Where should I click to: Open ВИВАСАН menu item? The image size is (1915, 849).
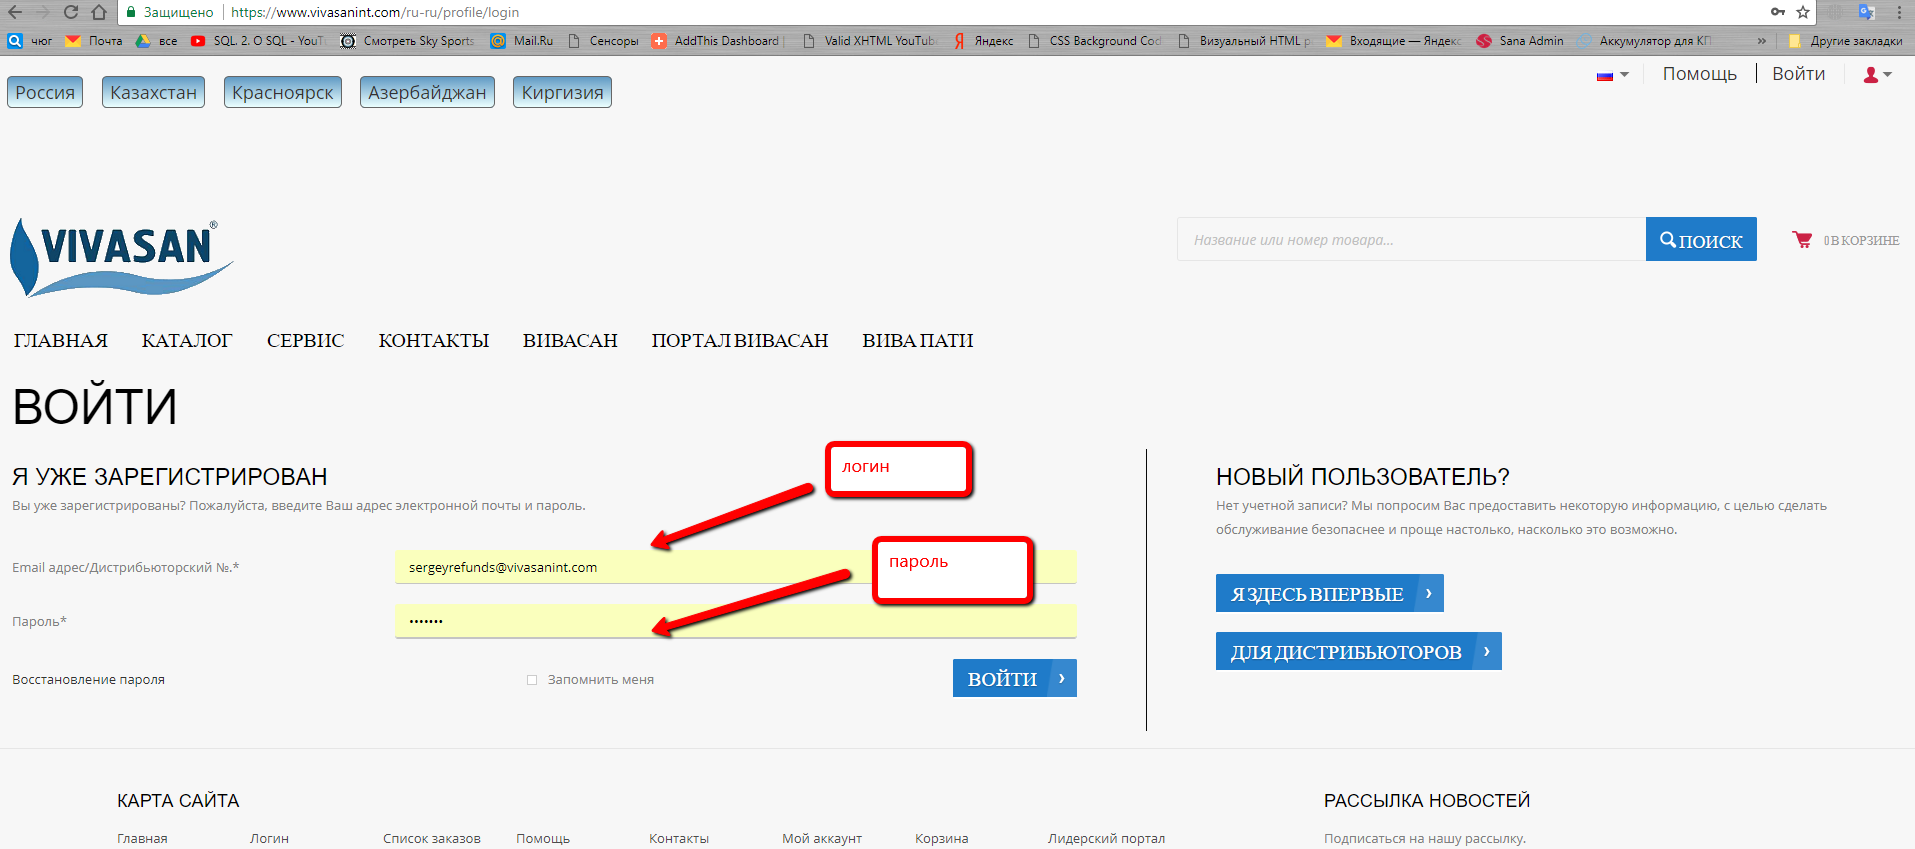(x=570, y=341)
